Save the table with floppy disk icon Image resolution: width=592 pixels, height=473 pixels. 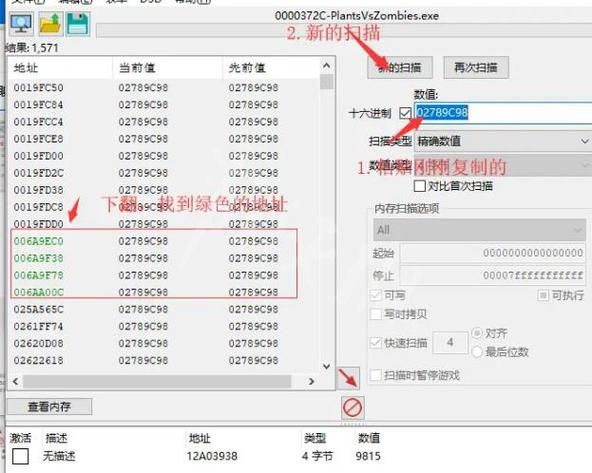(78, 24)
